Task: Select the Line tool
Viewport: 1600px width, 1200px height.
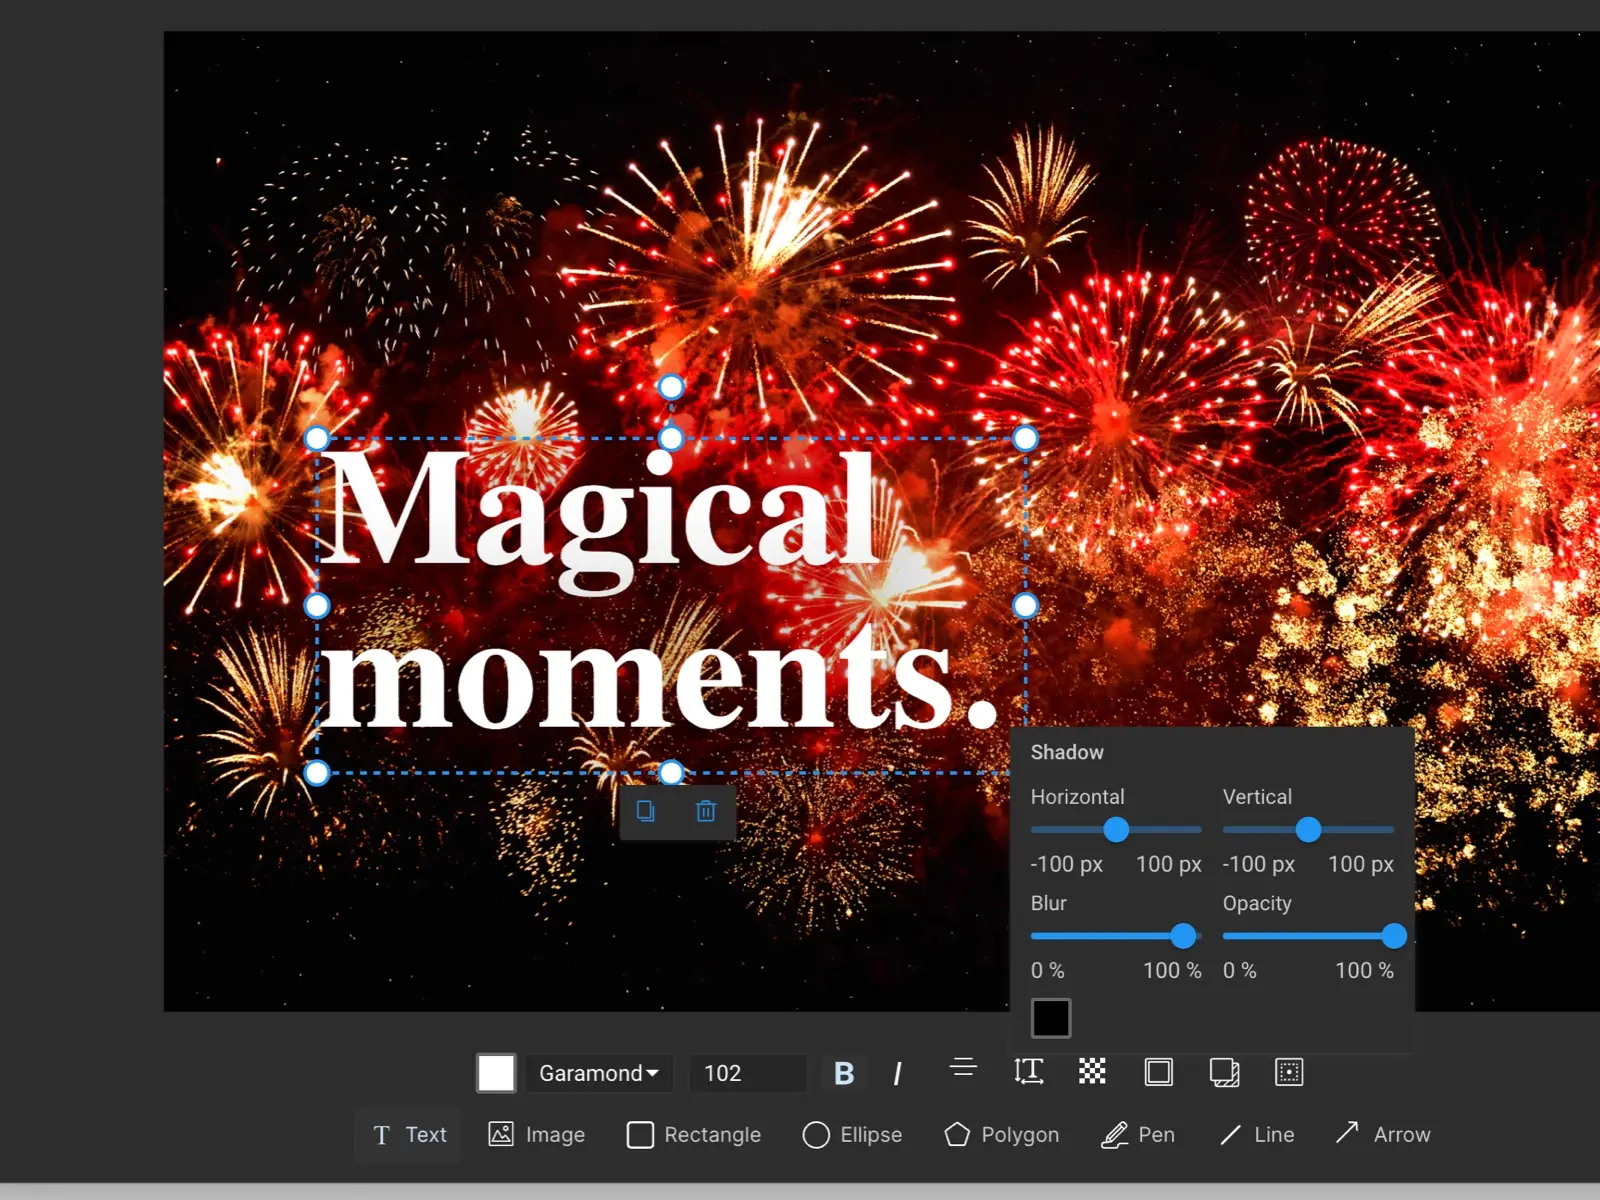Action: (1257, 1134)
